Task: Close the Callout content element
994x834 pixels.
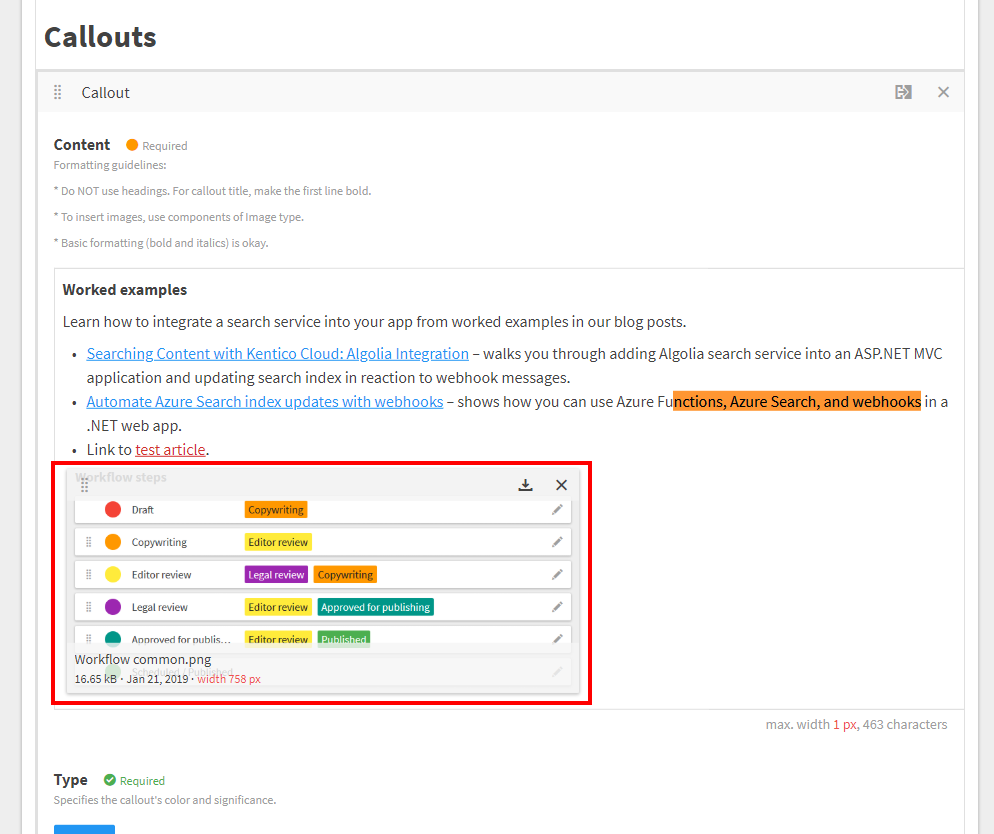Action: pos(943,91)
